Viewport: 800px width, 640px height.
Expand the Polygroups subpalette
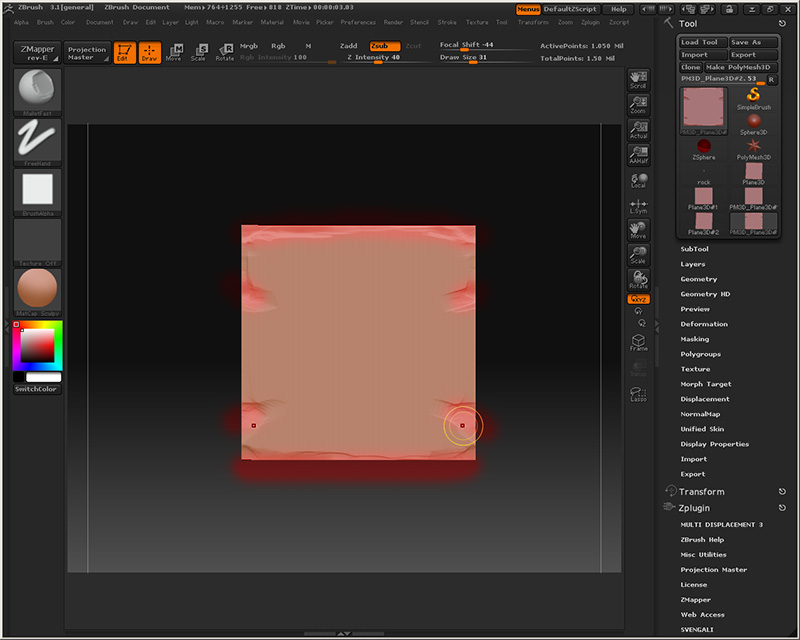[701, 354]
